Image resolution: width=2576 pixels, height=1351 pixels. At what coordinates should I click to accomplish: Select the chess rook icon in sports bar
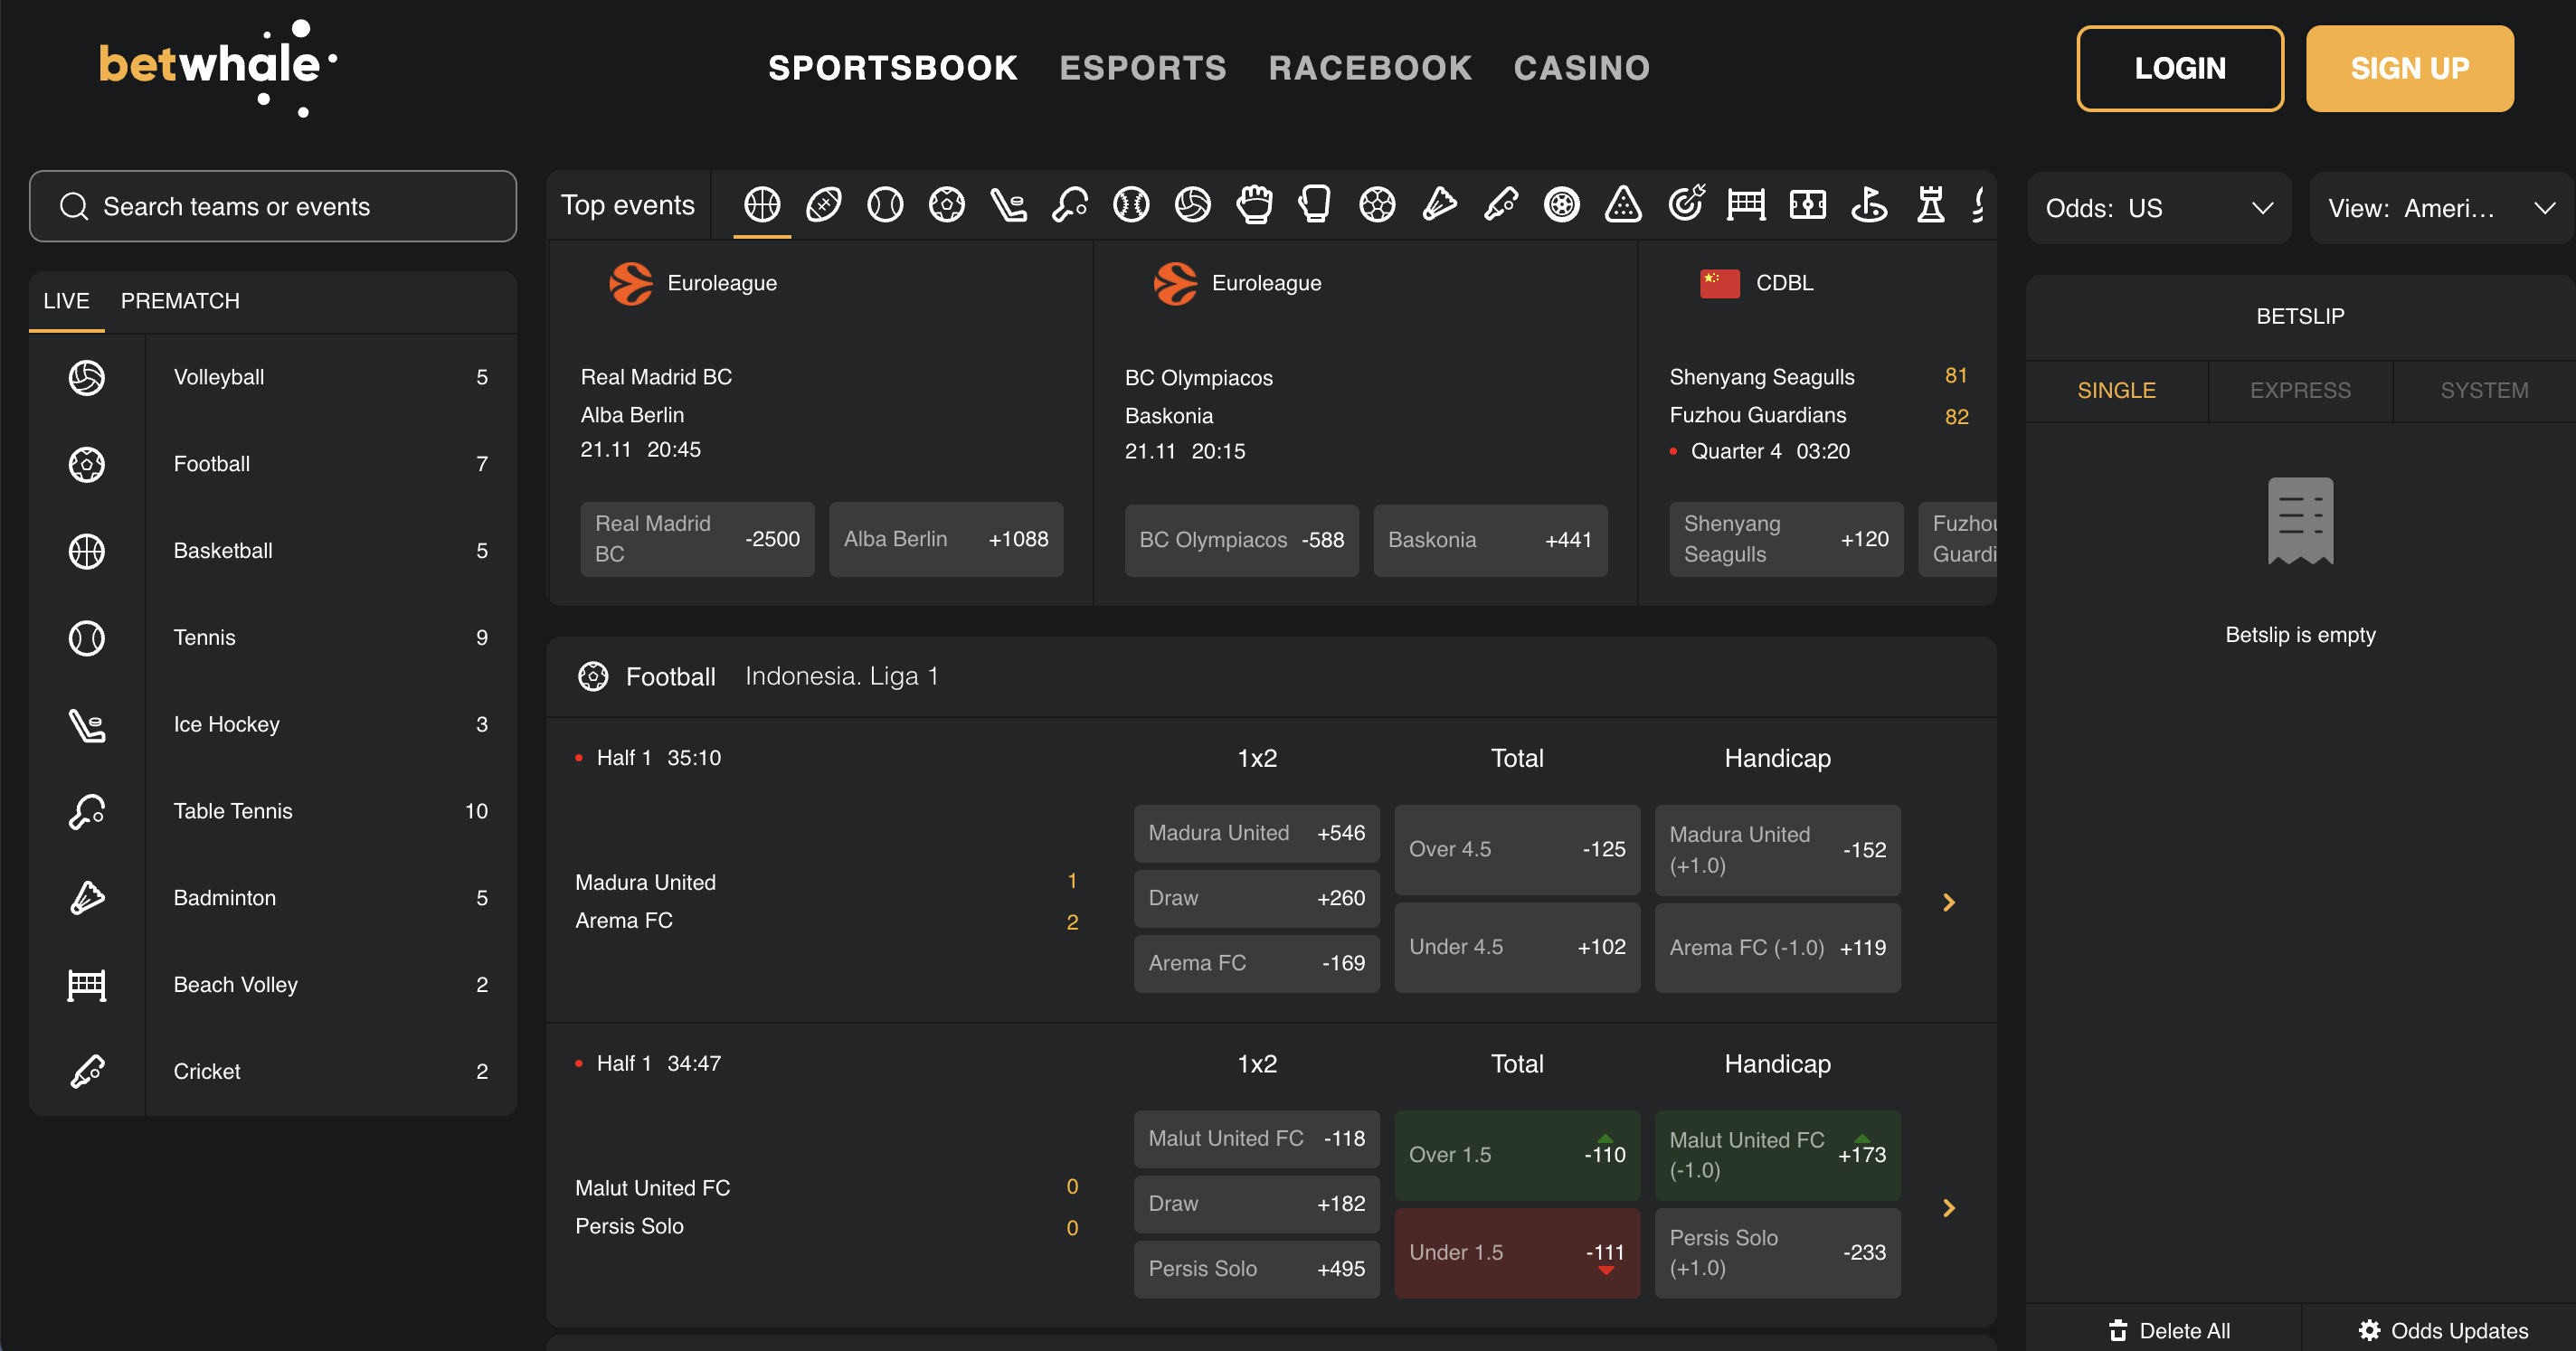pos(1931,205)
